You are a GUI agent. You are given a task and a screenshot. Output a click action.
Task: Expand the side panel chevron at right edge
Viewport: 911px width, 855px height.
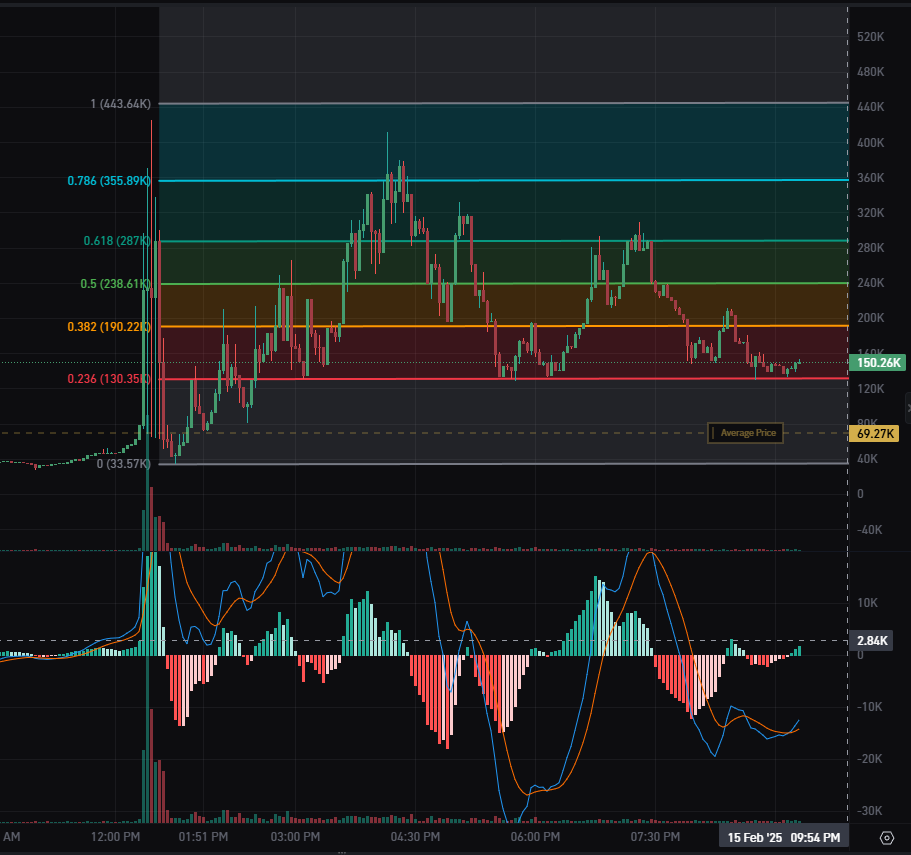click(x=908, y=408)
